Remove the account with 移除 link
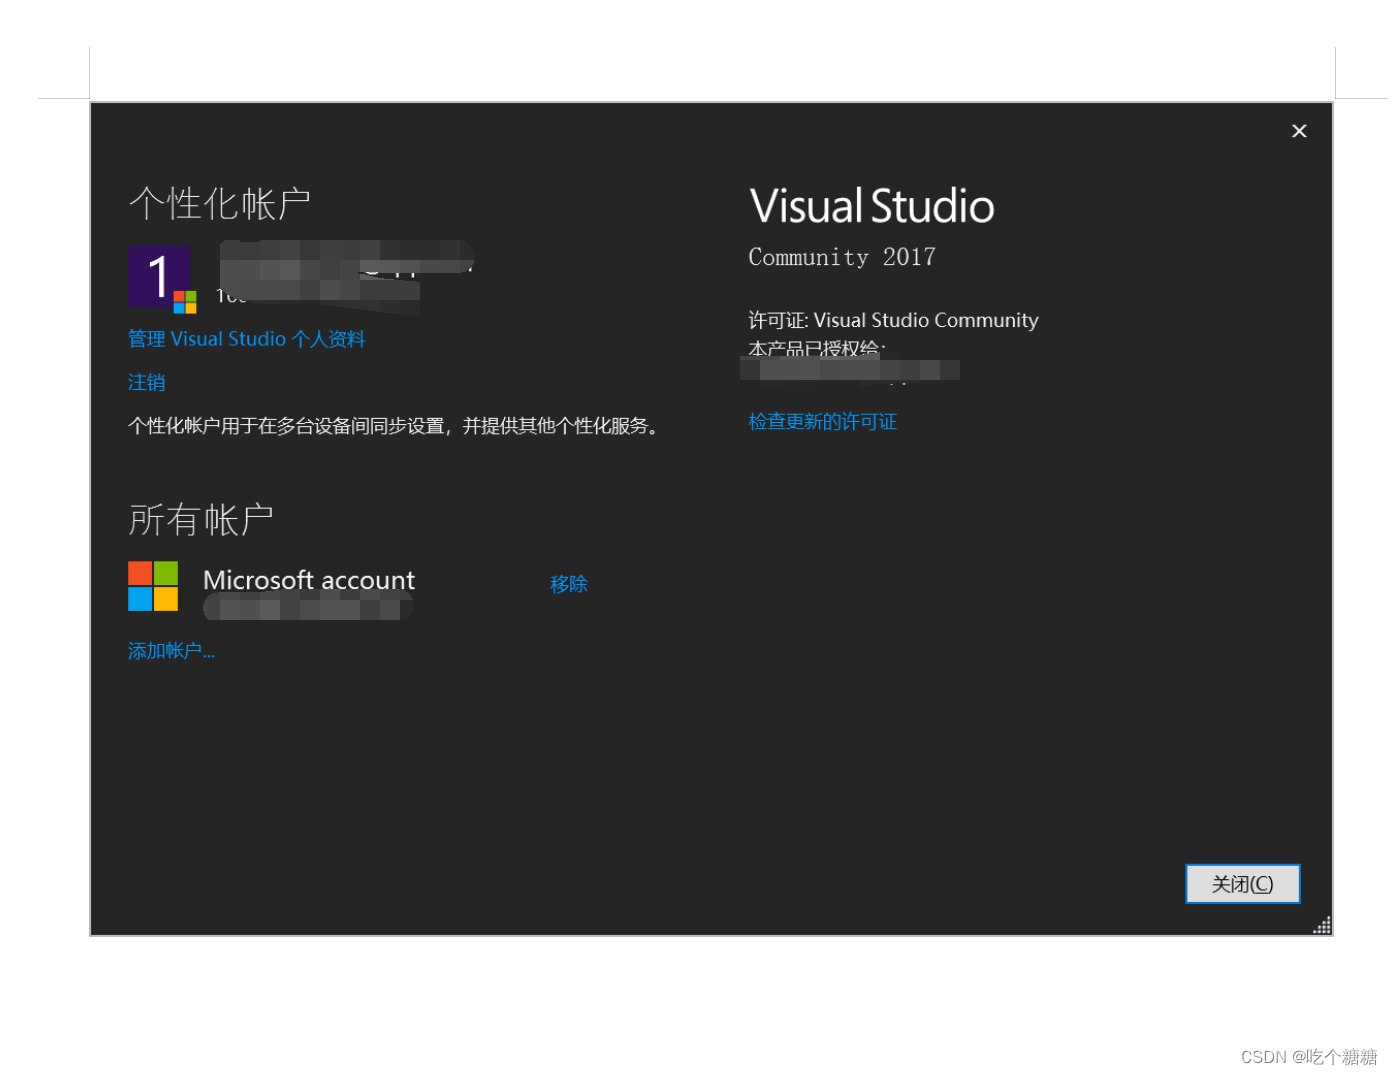1393x1075 pixels. point(569,584)
